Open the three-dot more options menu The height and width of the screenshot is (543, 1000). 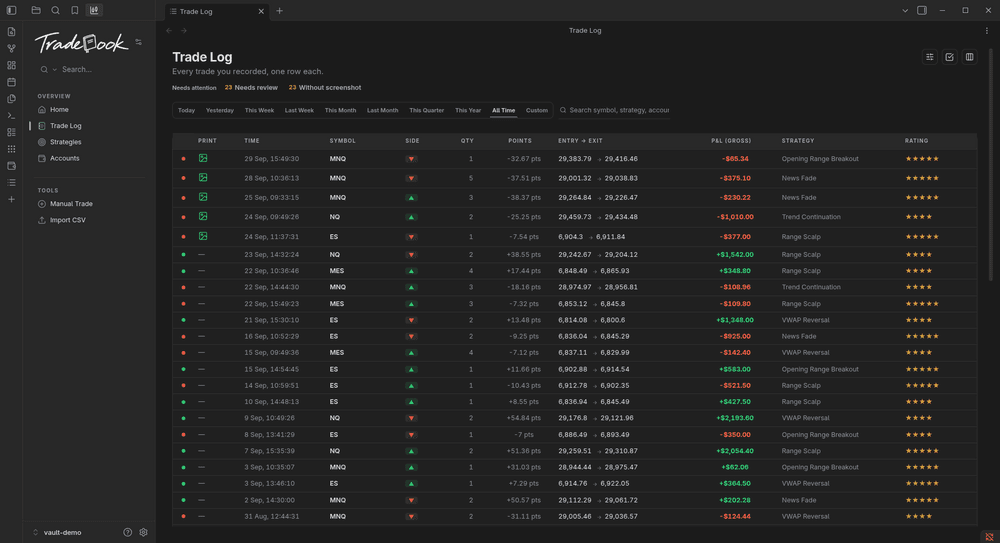point(987,31)
